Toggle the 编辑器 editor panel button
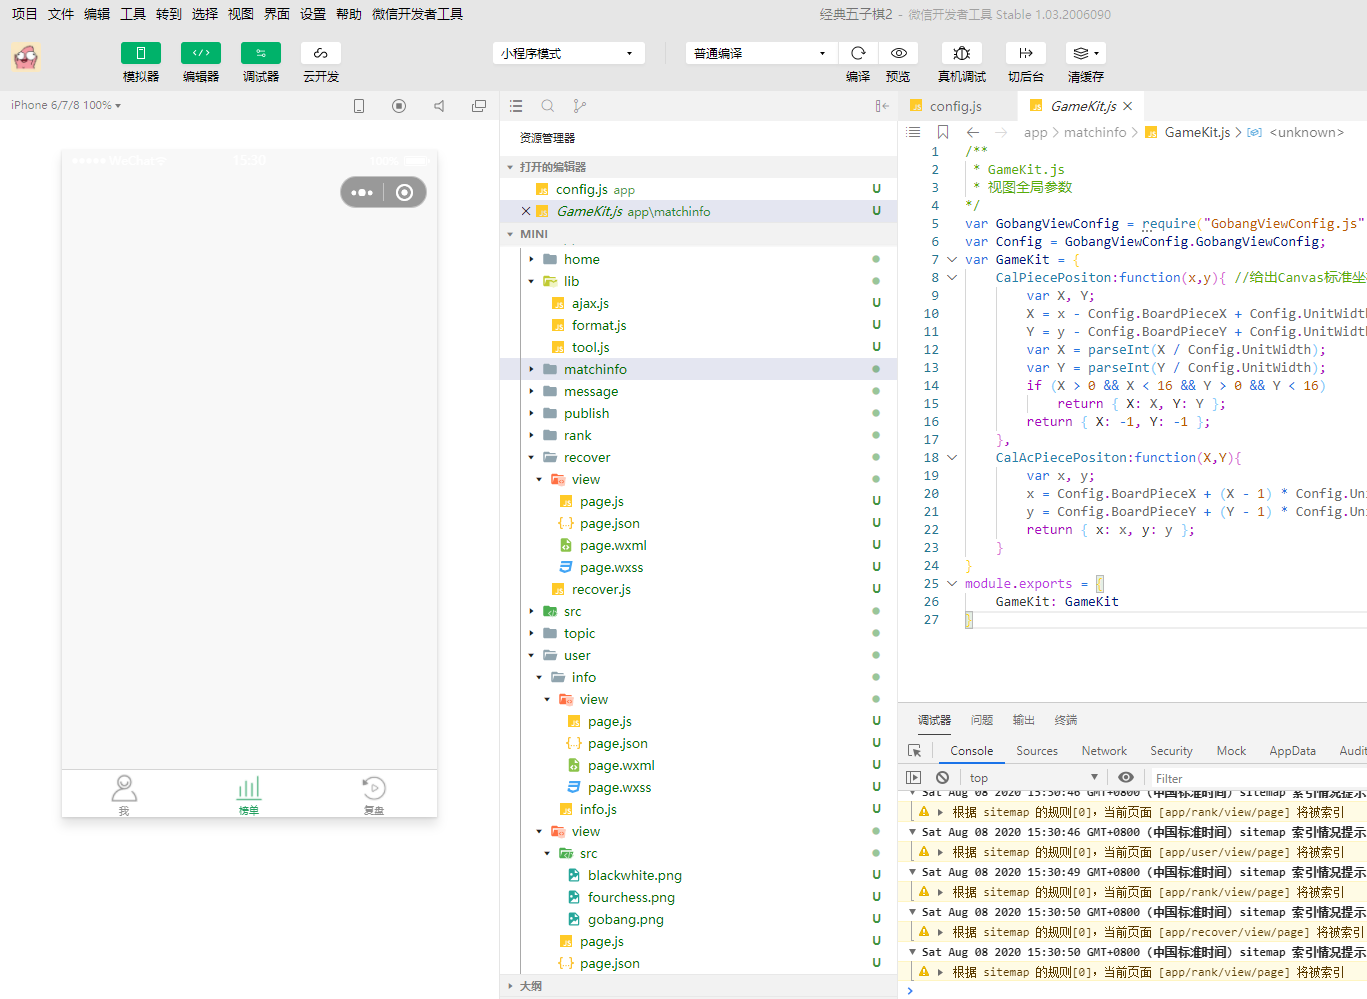 pos(200,53)
